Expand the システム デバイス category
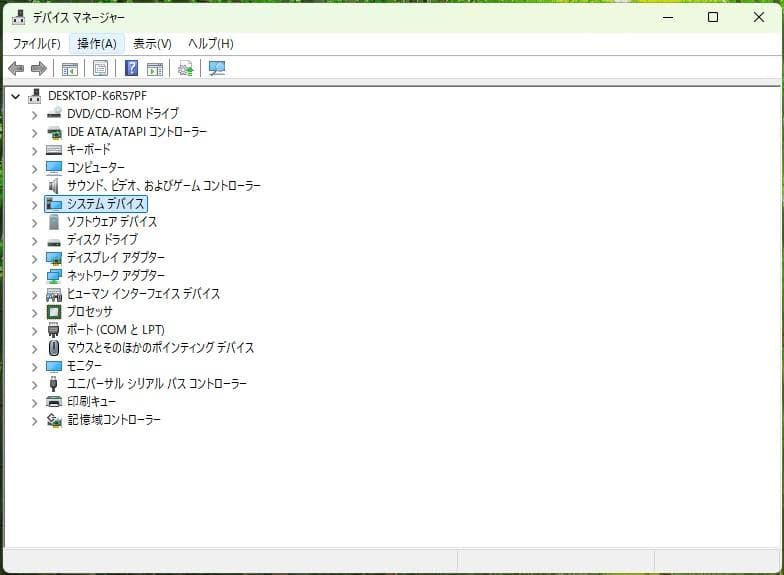Screen dimensions: 784x575 [34, 205]
